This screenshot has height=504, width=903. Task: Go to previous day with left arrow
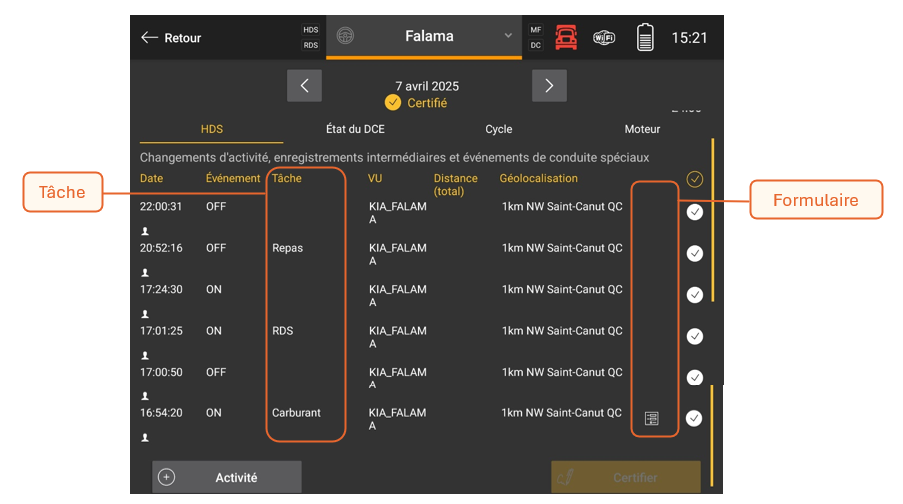[x=304, y=86]
